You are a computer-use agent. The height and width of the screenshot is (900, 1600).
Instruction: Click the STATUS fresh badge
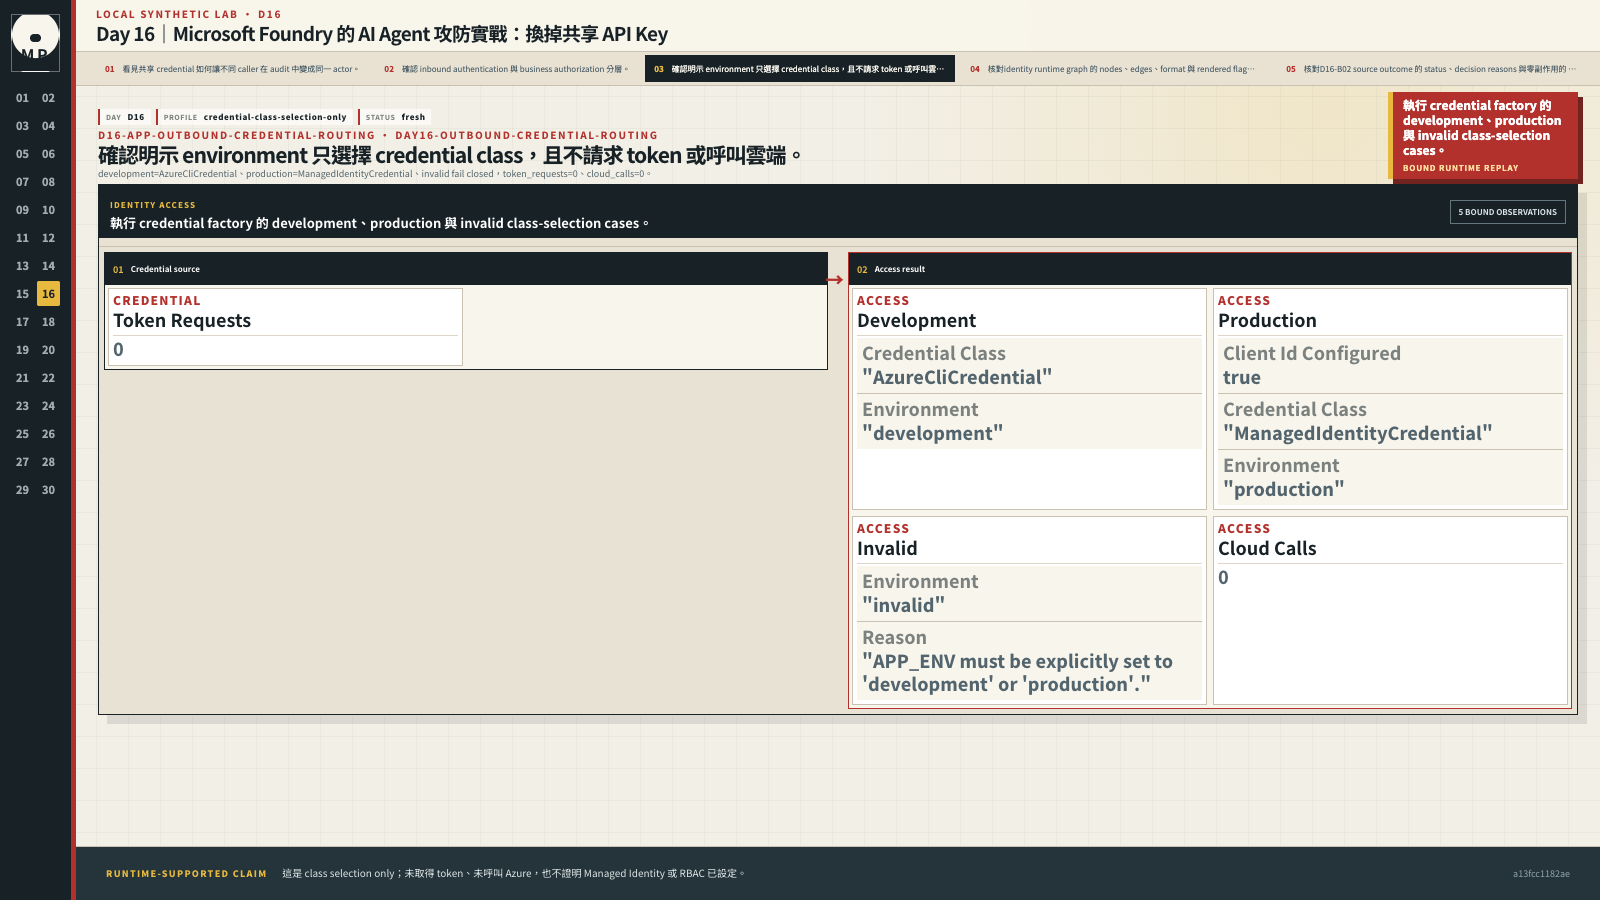[395, 117]
